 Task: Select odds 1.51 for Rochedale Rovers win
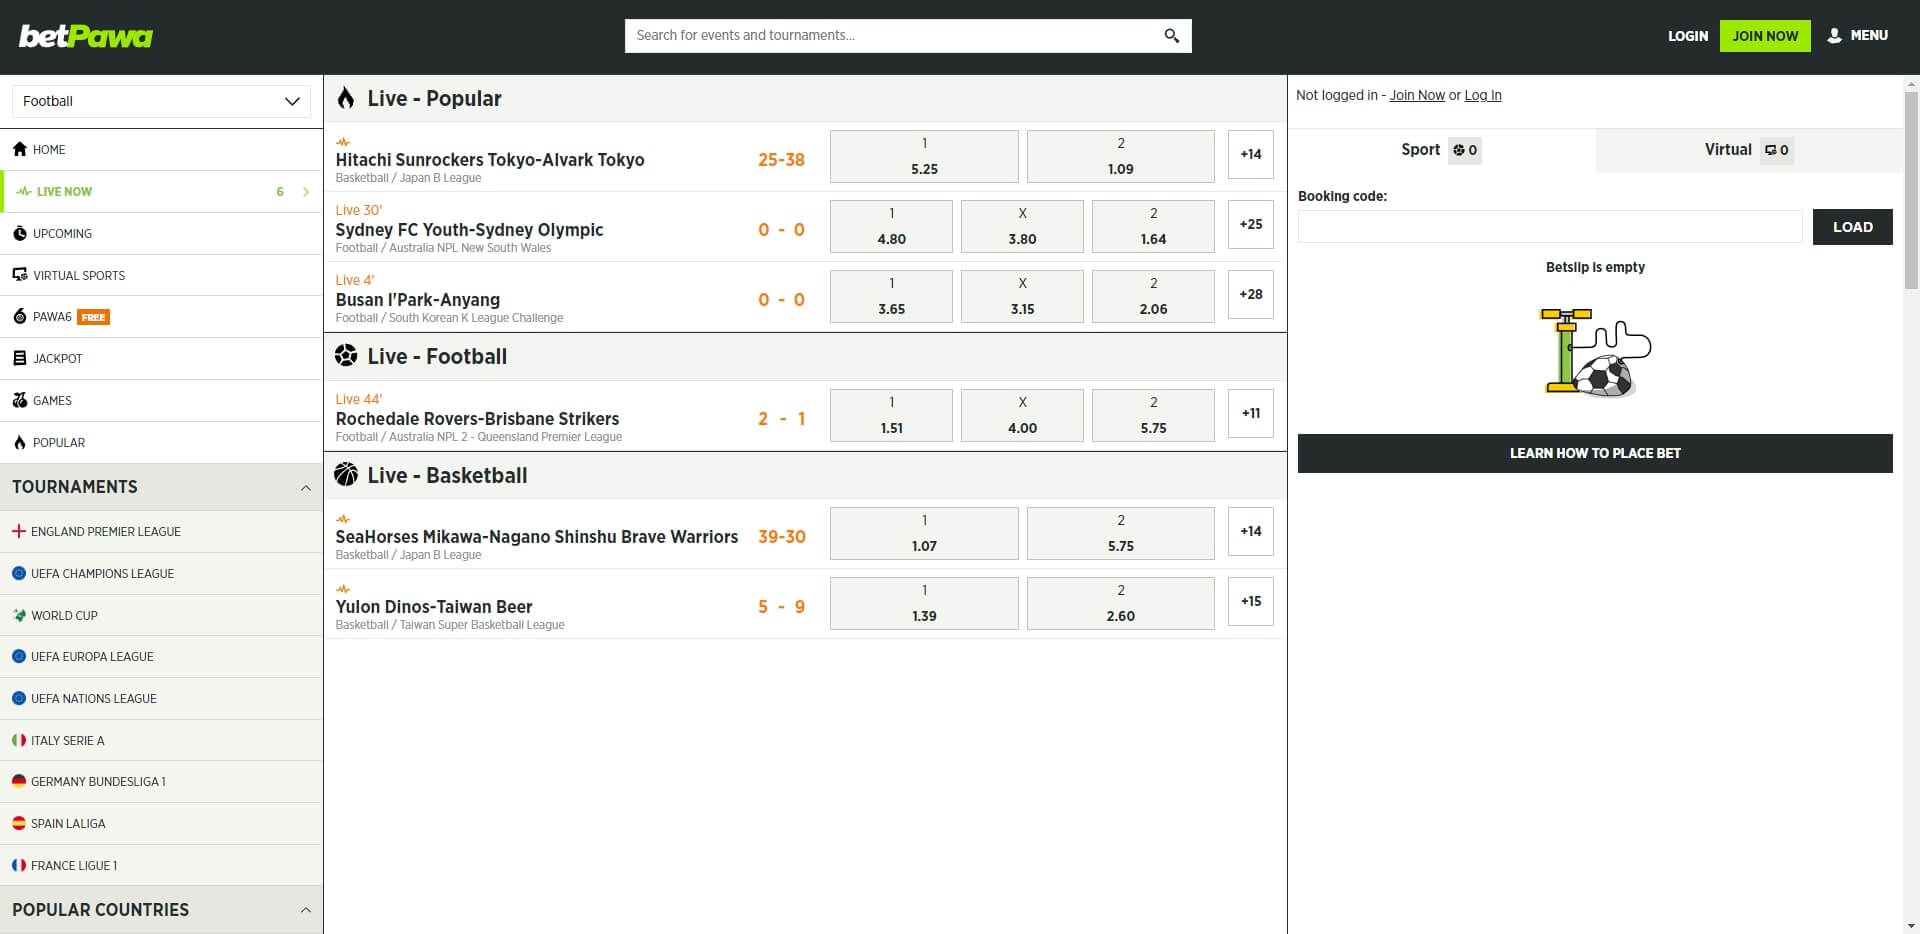[x=890, y=415]
